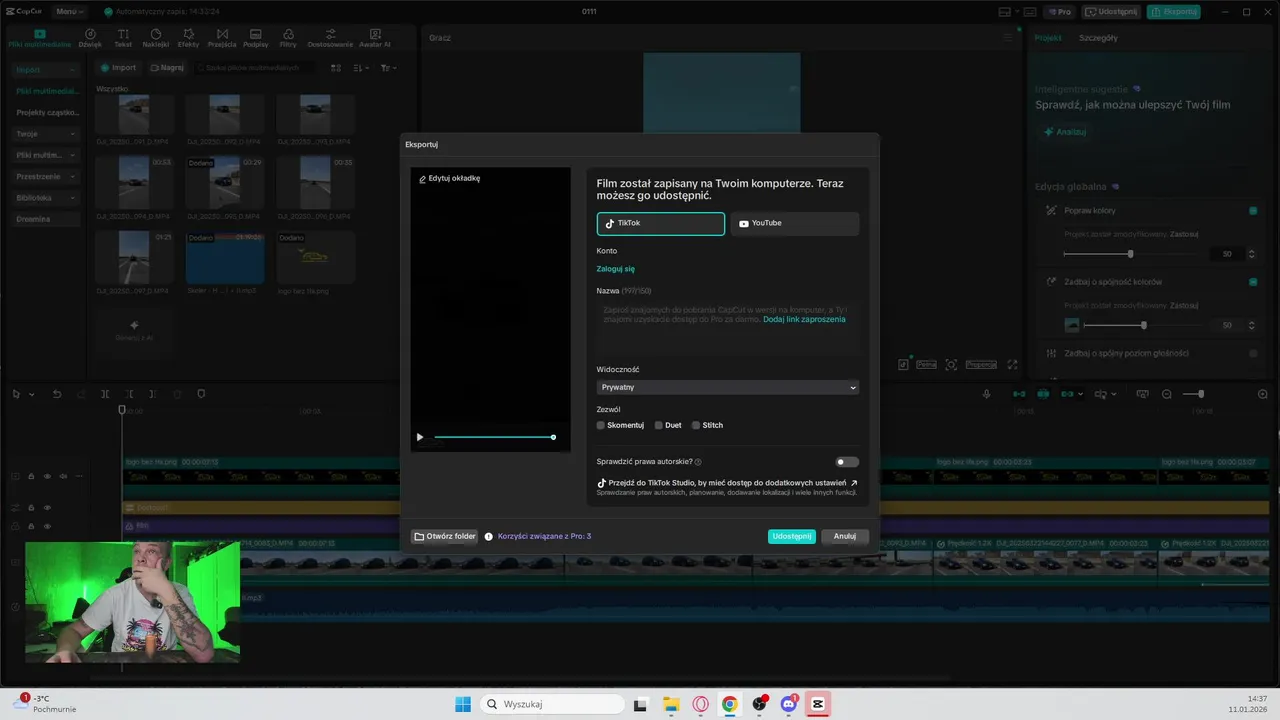Click Dodaj link zaproszenia link

click(x=804, y=319)
